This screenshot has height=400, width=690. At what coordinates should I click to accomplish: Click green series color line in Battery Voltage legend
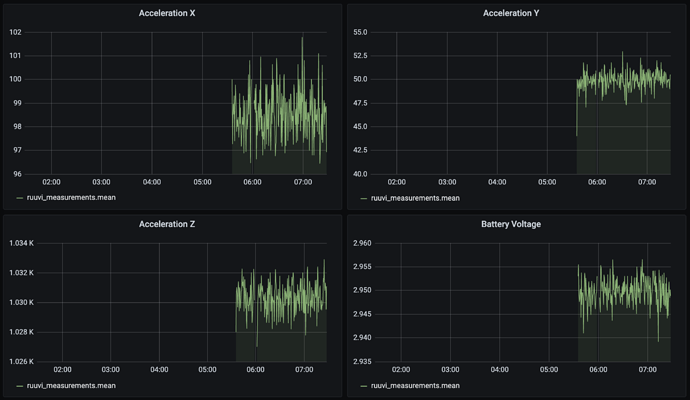(x=363, y=386)
